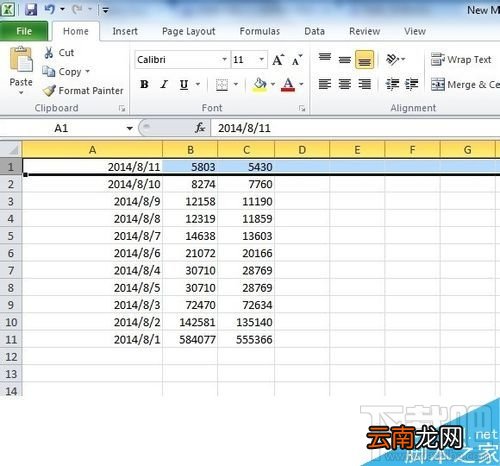Click cell containing 584077
Screen dimensions: 500x466
pos(190,340)
